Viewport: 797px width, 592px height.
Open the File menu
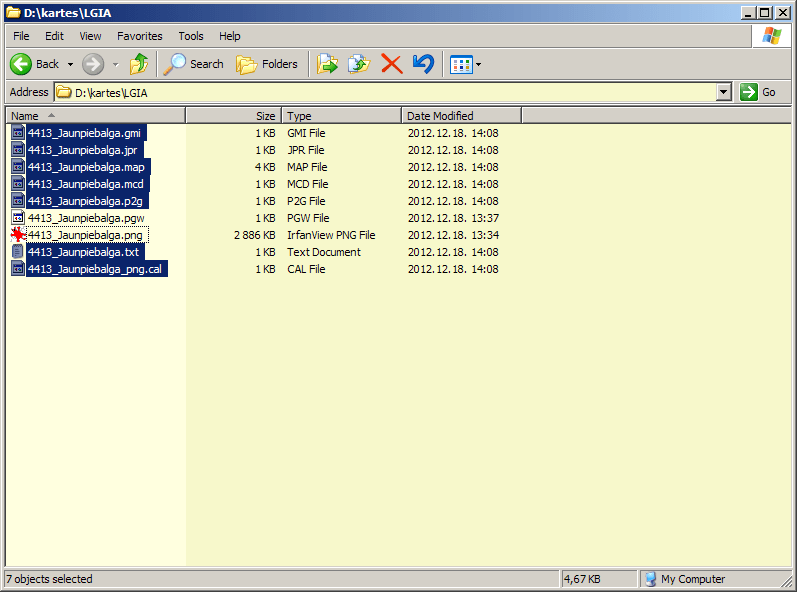(x=21, y=36)
